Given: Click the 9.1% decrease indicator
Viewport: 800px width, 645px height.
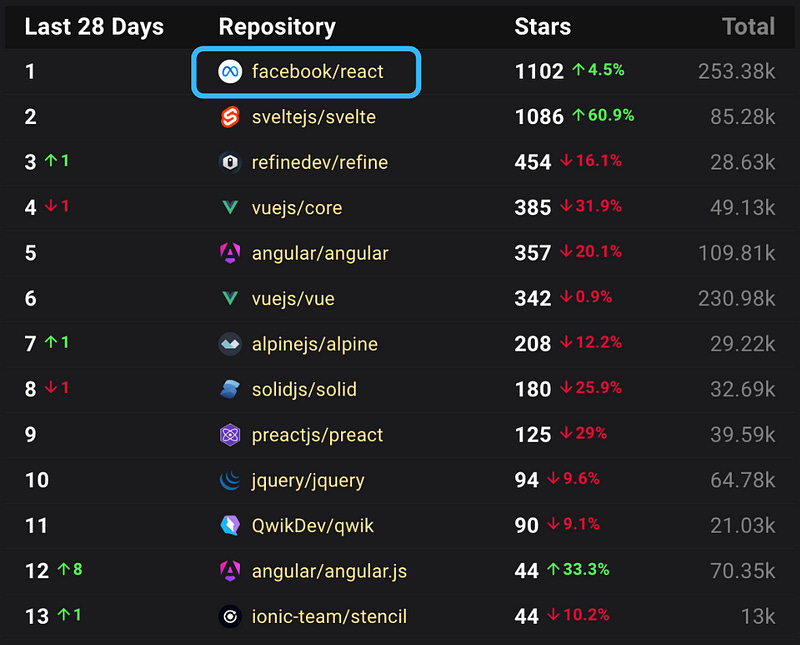Looking at the screenshot, I should pos(573,524).
